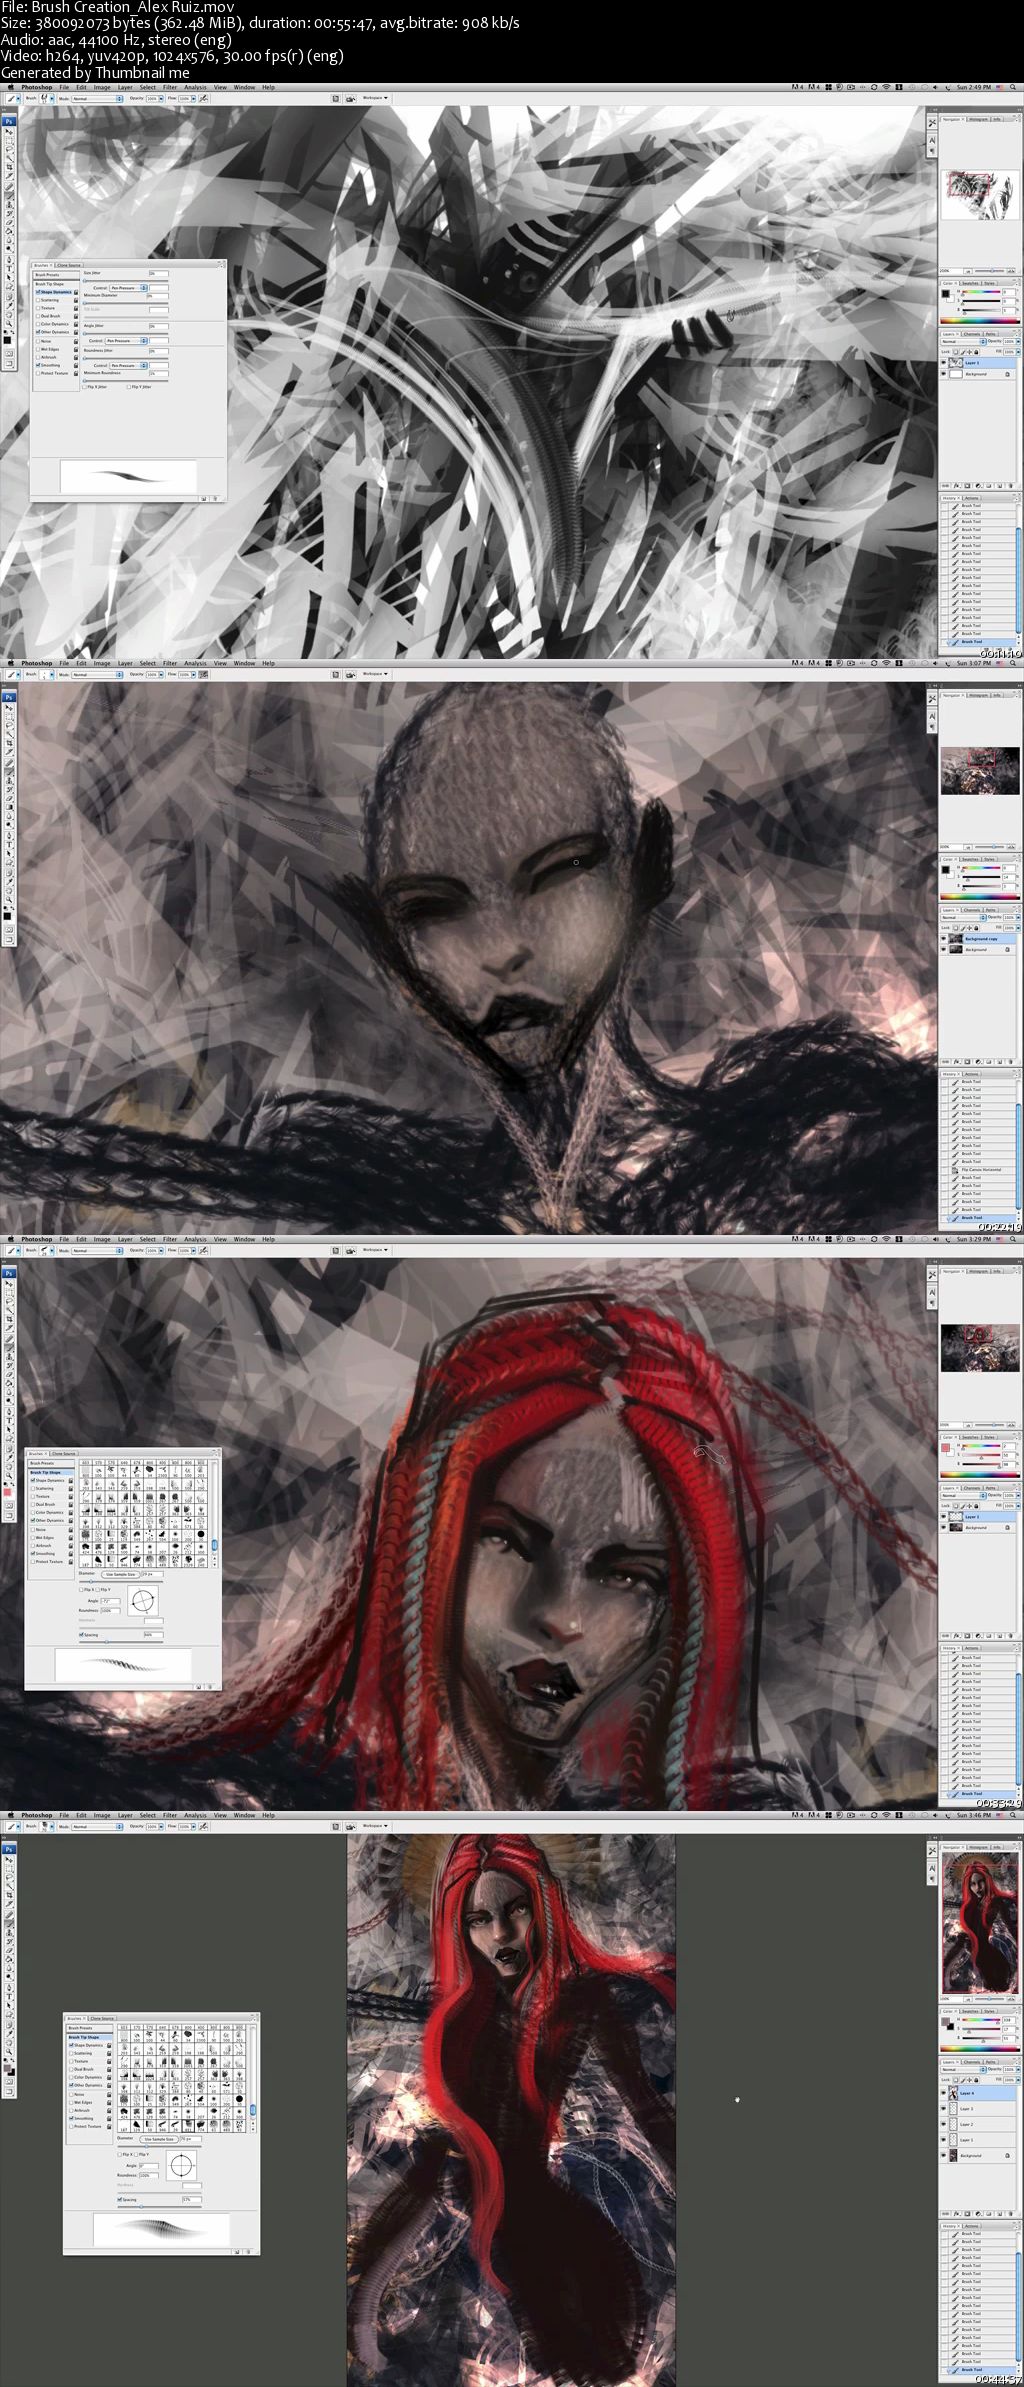Viewport: 1024px width, 2387px height.
Task: Switch to Actions tab in 3:46 PM frame
Action: point(972,2226)
